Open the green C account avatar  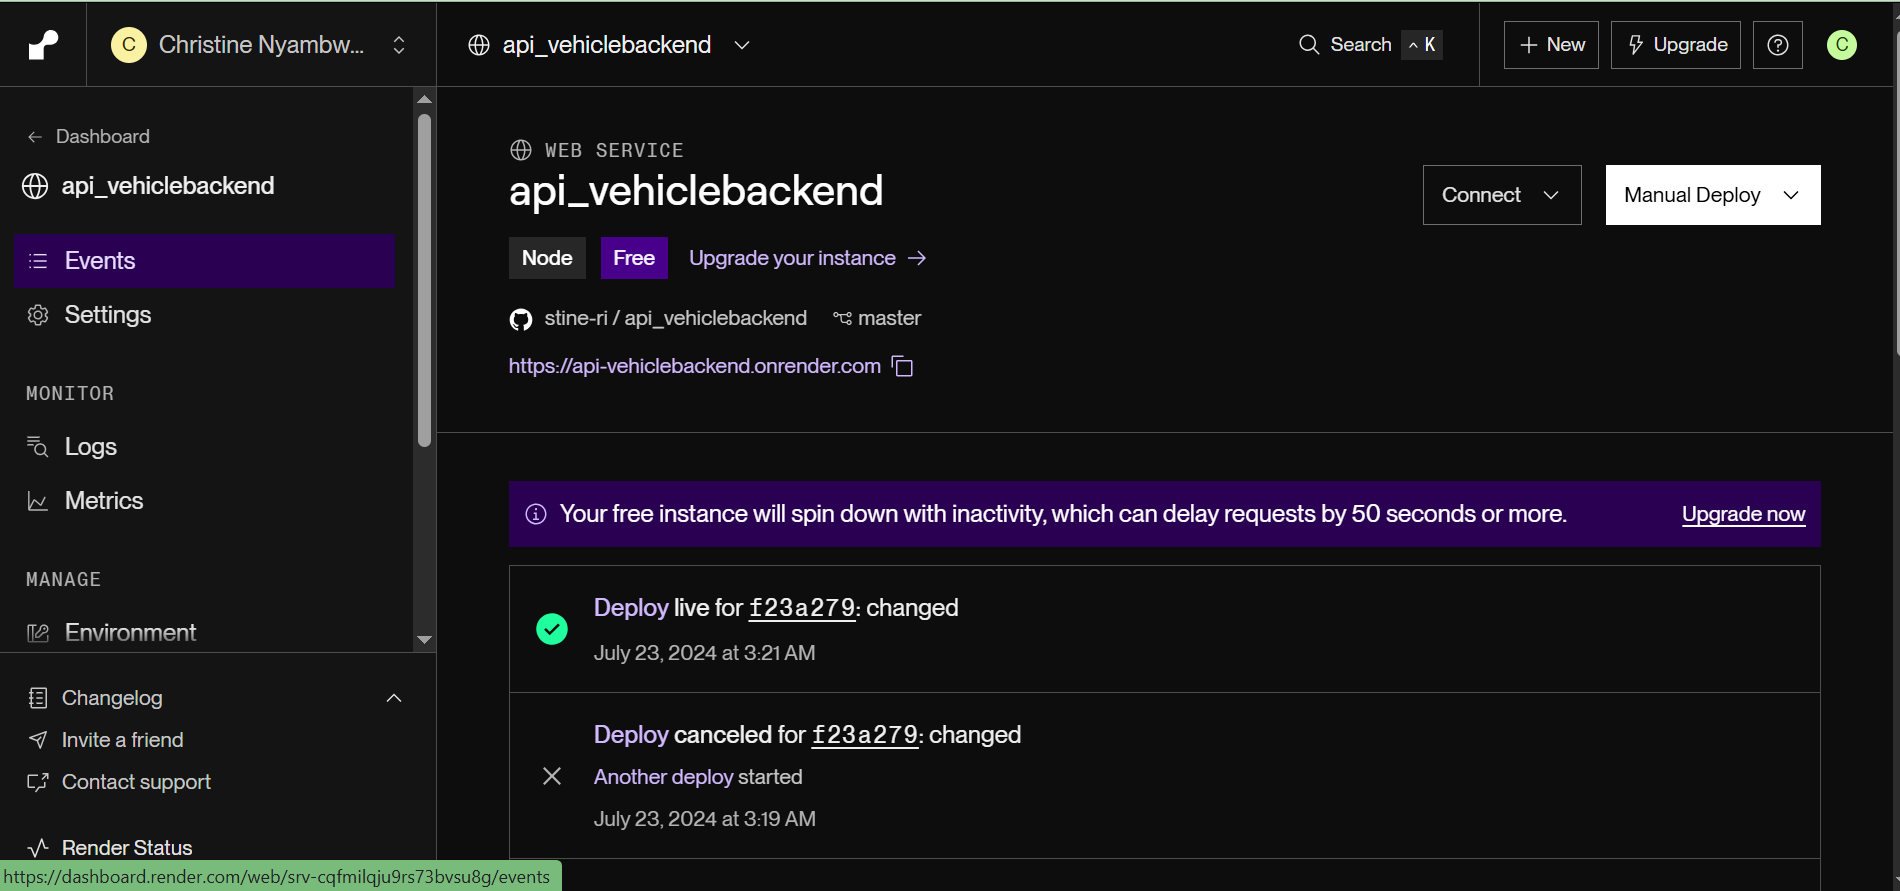click(1842, 45)
